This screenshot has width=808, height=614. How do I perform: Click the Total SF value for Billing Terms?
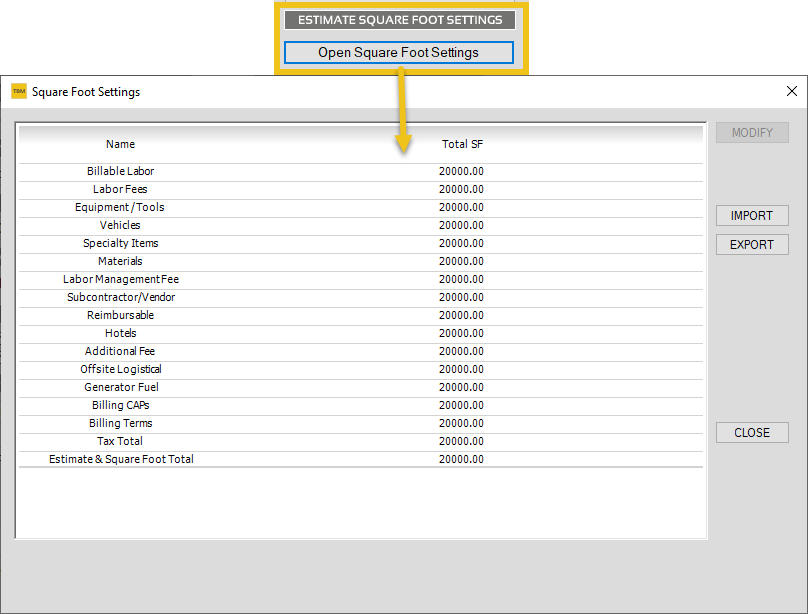point(461,423)
